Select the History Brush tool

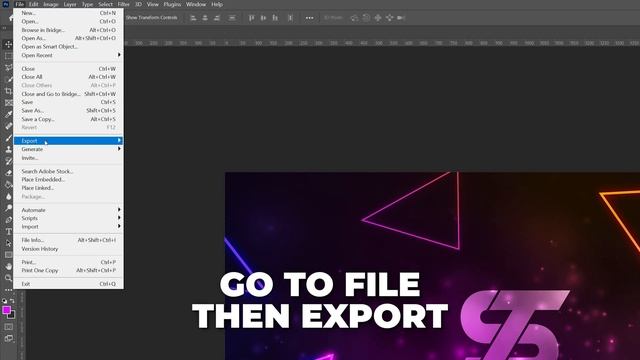pyautogui.click(x=8, y=161)
